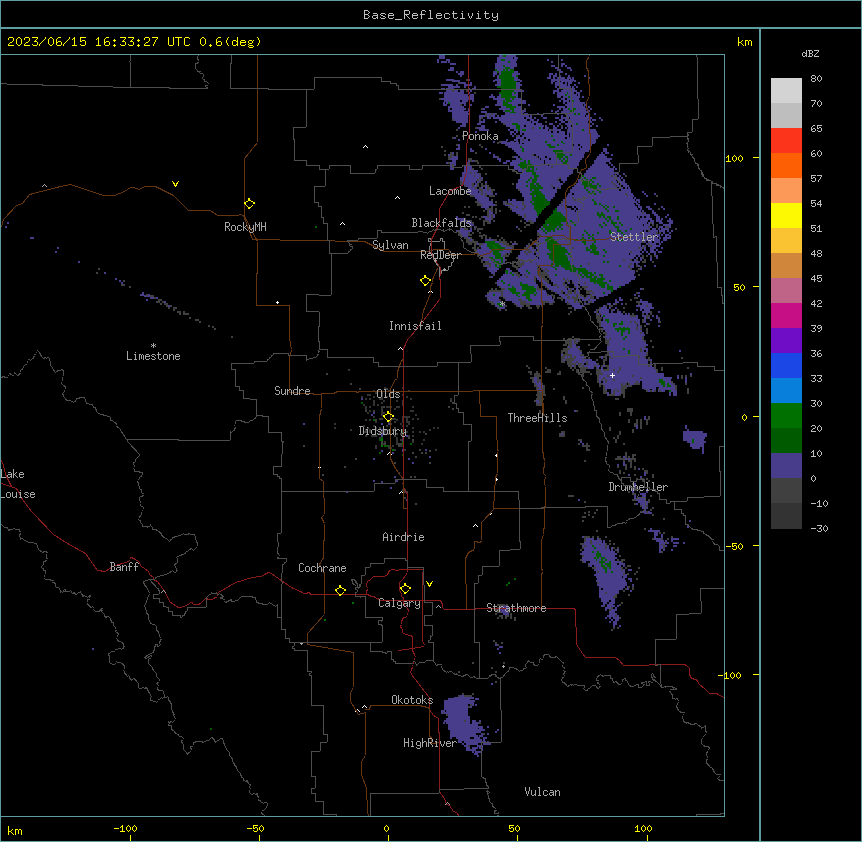Click the Limestone label

153,356
